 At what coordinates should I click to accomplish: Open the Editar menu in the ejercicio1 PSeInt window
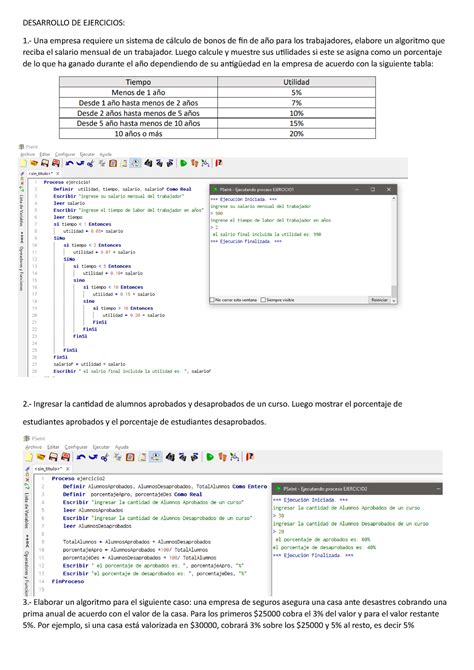click(45, 154)
